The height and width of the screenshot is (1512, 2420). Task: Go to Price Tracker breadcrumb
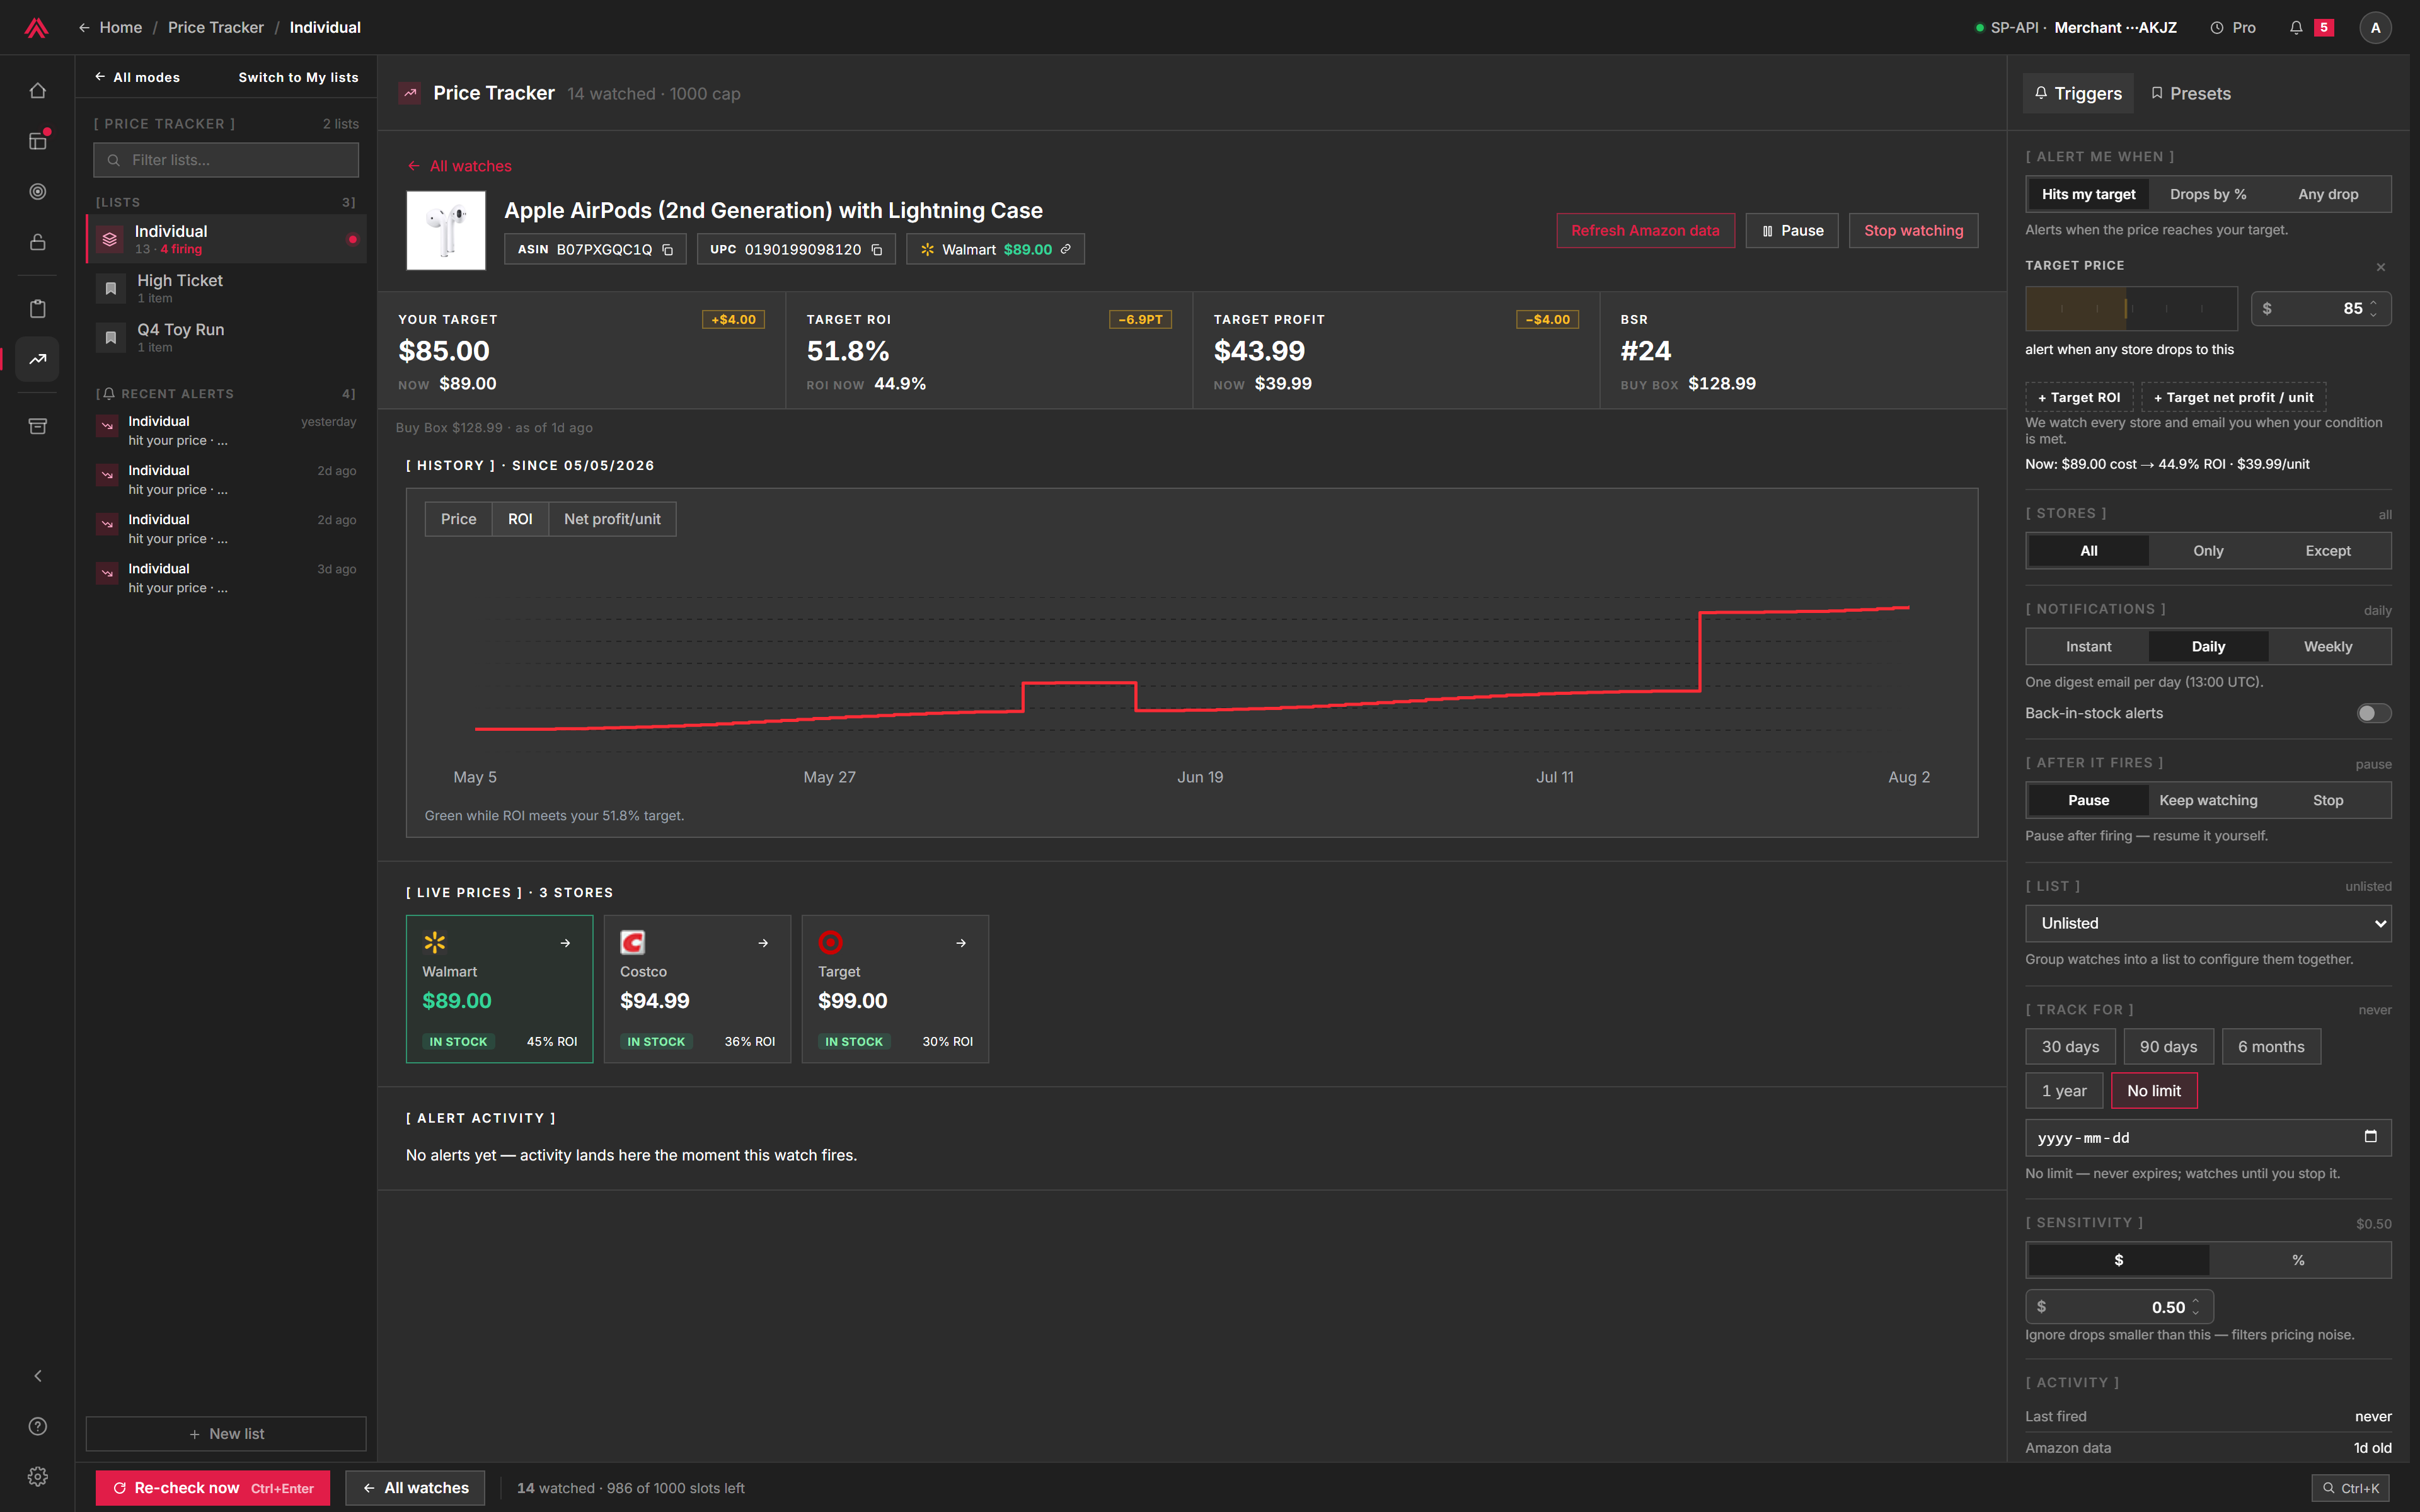[216, 28]
